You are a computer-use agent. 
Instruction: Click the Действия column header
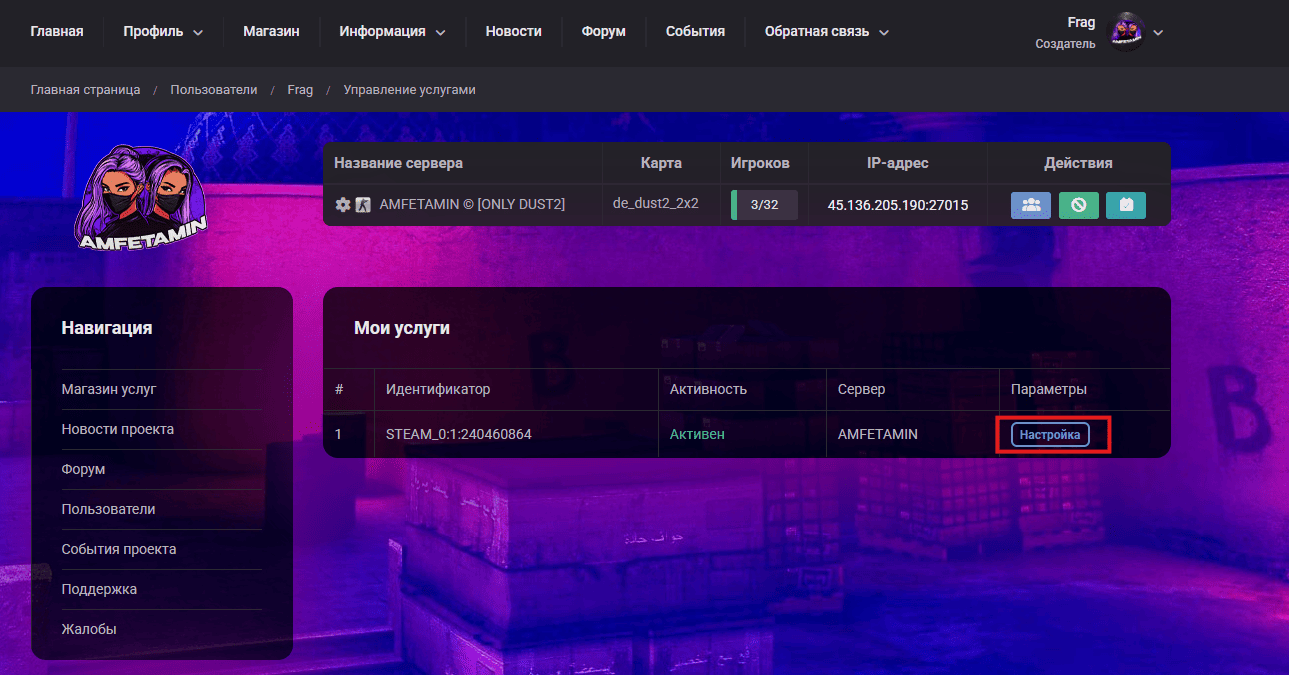tap(1078, 163)
